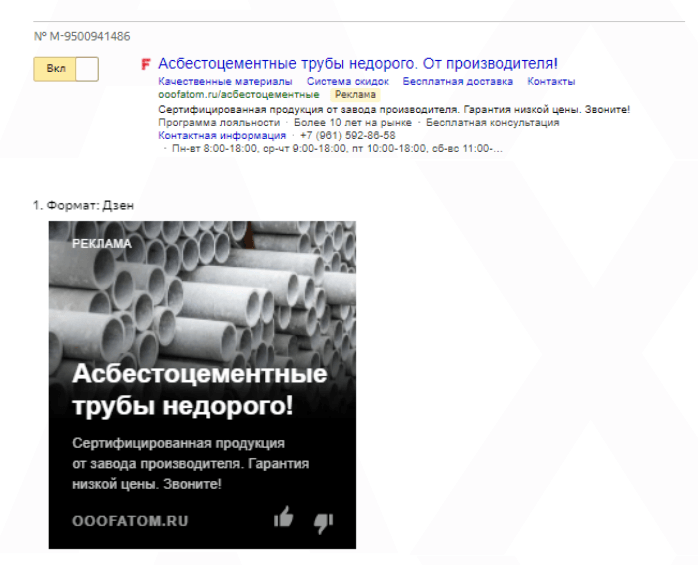Toggle the Вкл ad switch

(x=66, y=69)
